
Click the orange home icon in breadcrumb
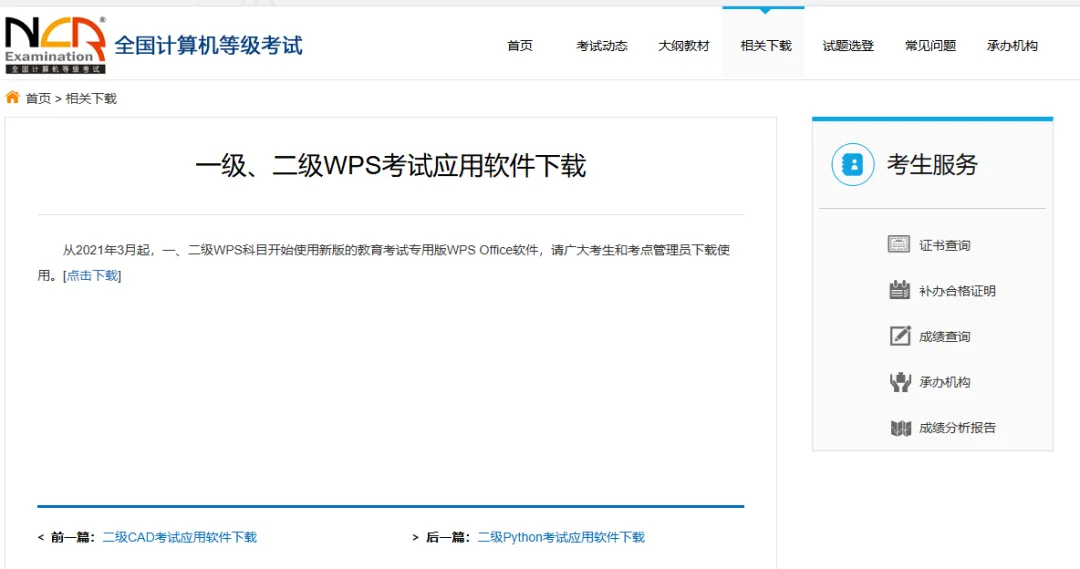click(12, 97)
